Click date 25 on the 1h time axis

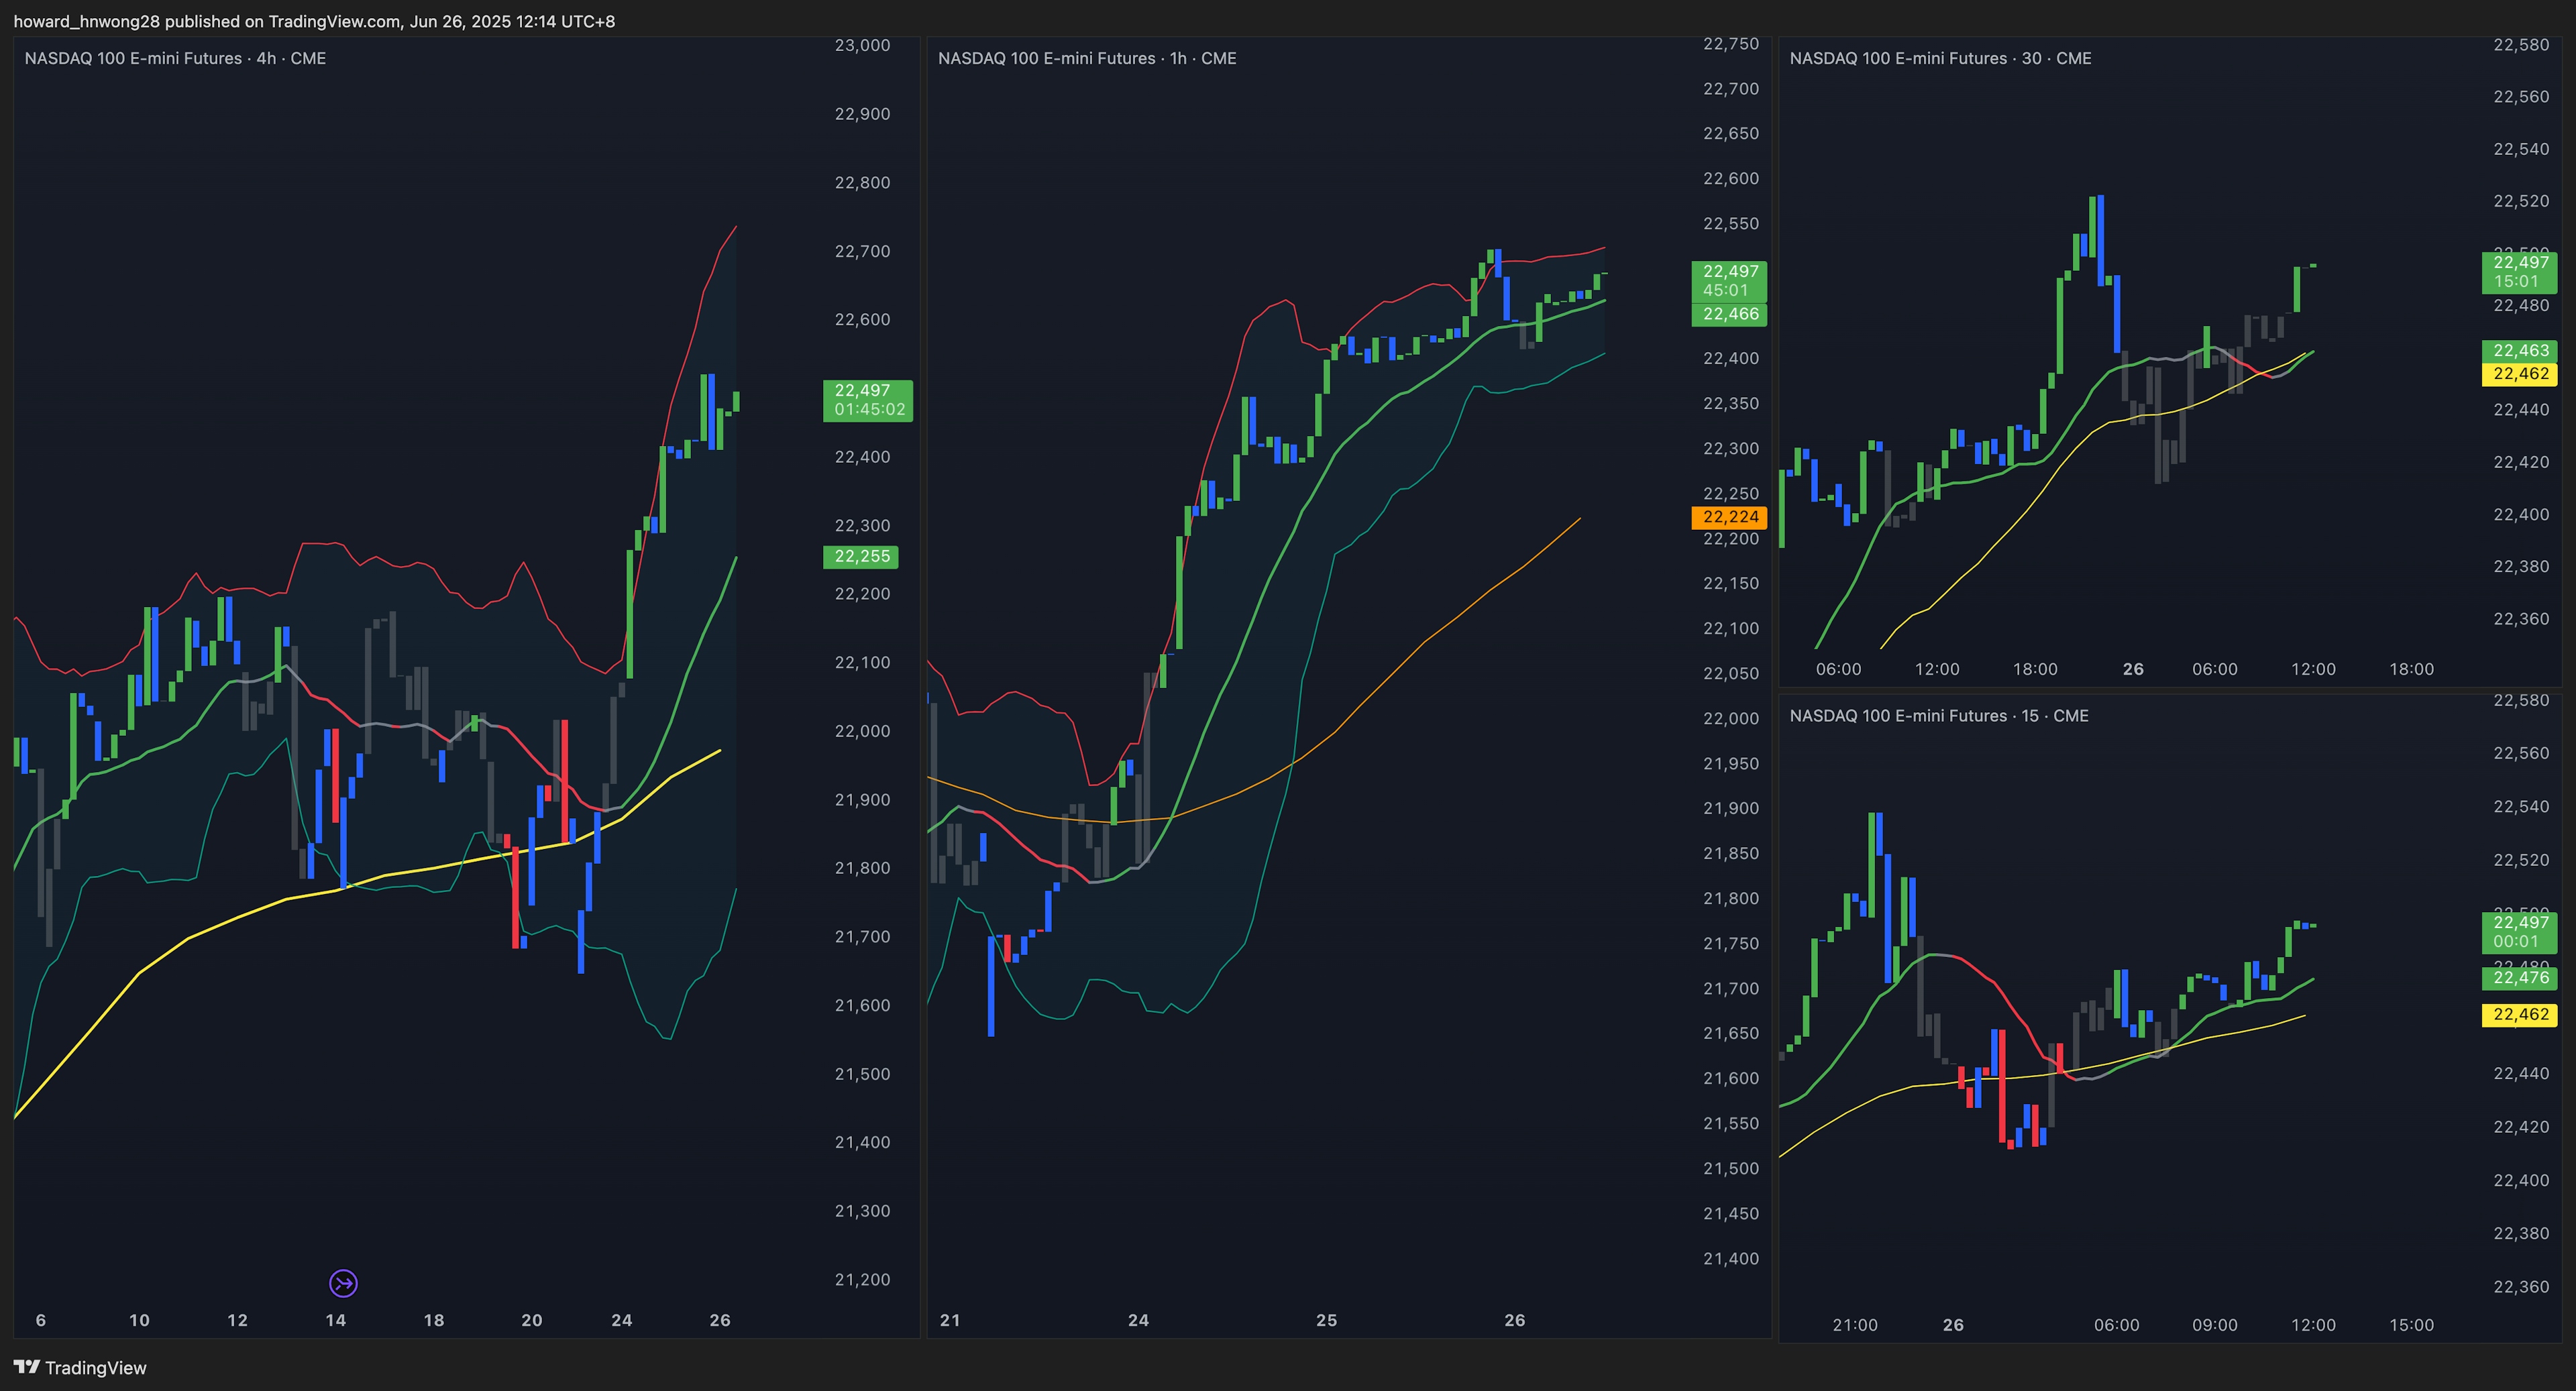pos(1326,1320)
